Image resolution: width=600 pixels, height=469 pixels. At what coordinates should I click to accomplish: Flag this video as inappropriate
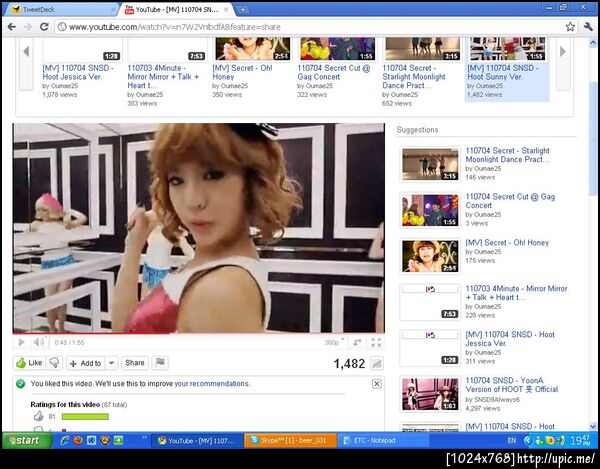(x=160, y=363)
